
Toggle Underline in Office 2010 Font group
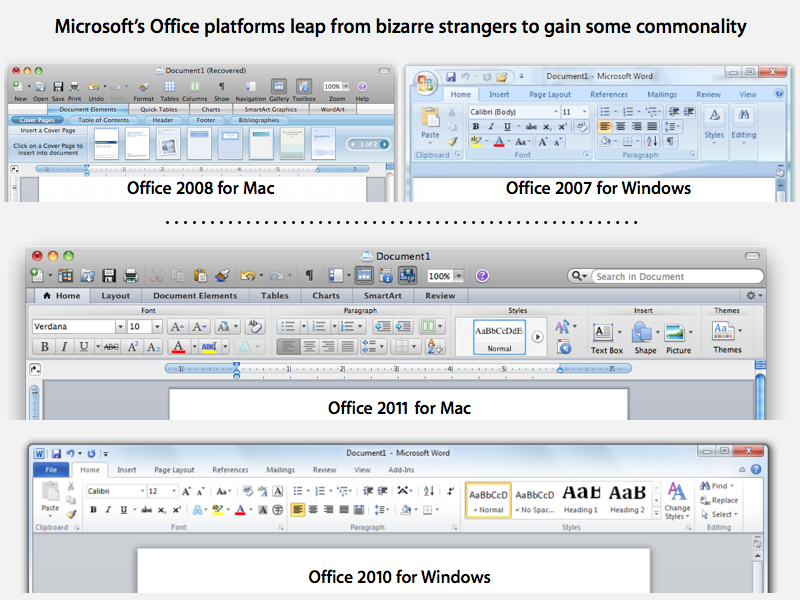click(x=123, y=510)
